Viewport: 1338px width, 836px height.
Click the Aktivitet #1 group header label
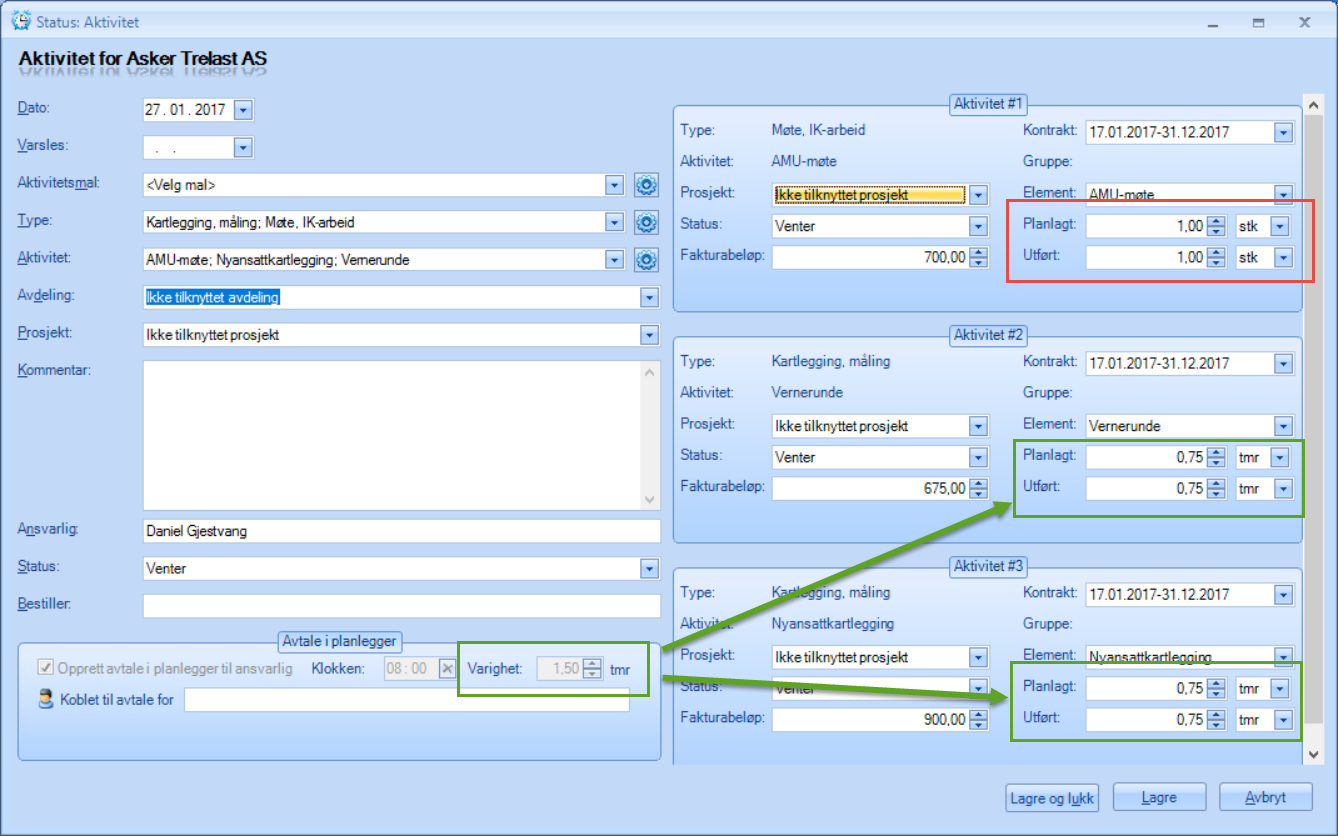(x=988, y=104)
